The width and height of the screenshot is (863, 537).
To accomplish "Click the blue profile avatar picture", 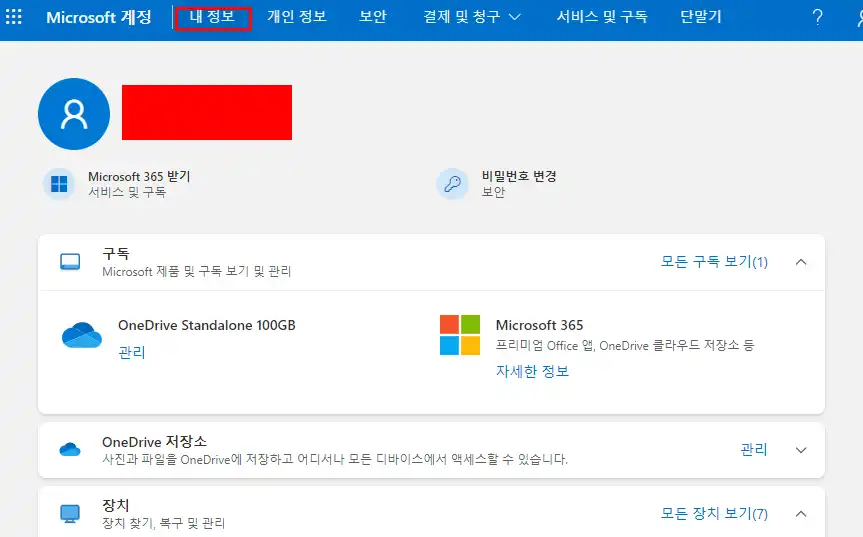I will pyautogui.click(x=74, y=114).
